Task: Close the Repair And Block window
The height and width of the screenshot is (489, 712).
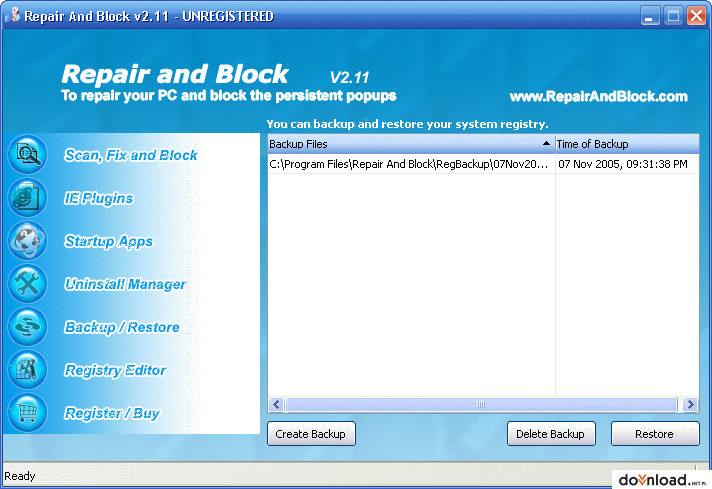Action: pyautogui.click(x=696, y=16)
